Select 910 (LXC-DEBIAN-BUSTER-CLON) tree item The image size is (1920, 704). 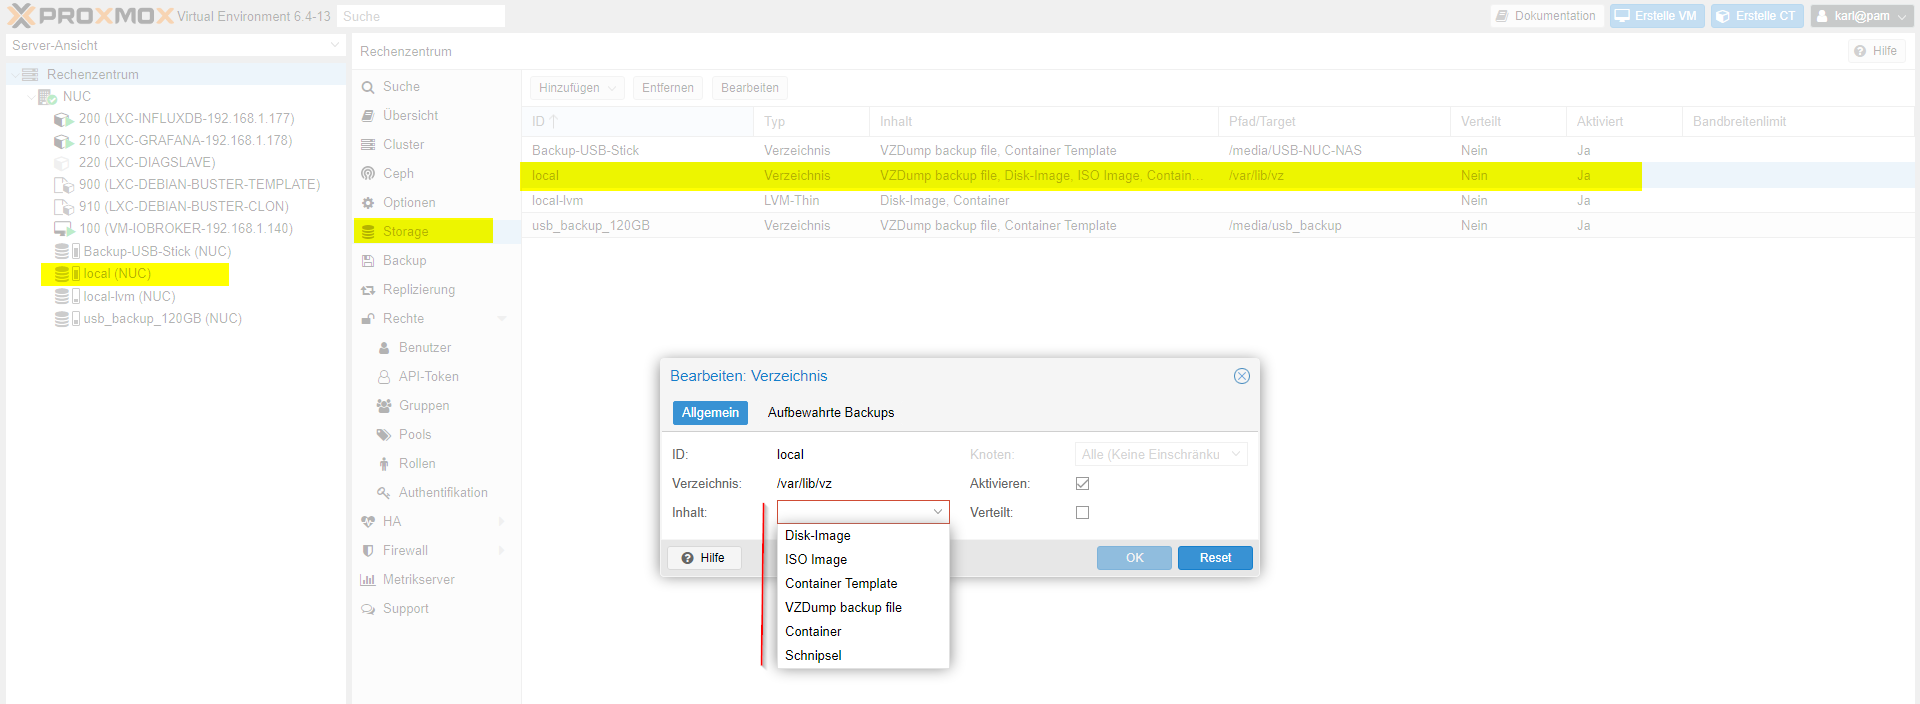tap(184, 207)
